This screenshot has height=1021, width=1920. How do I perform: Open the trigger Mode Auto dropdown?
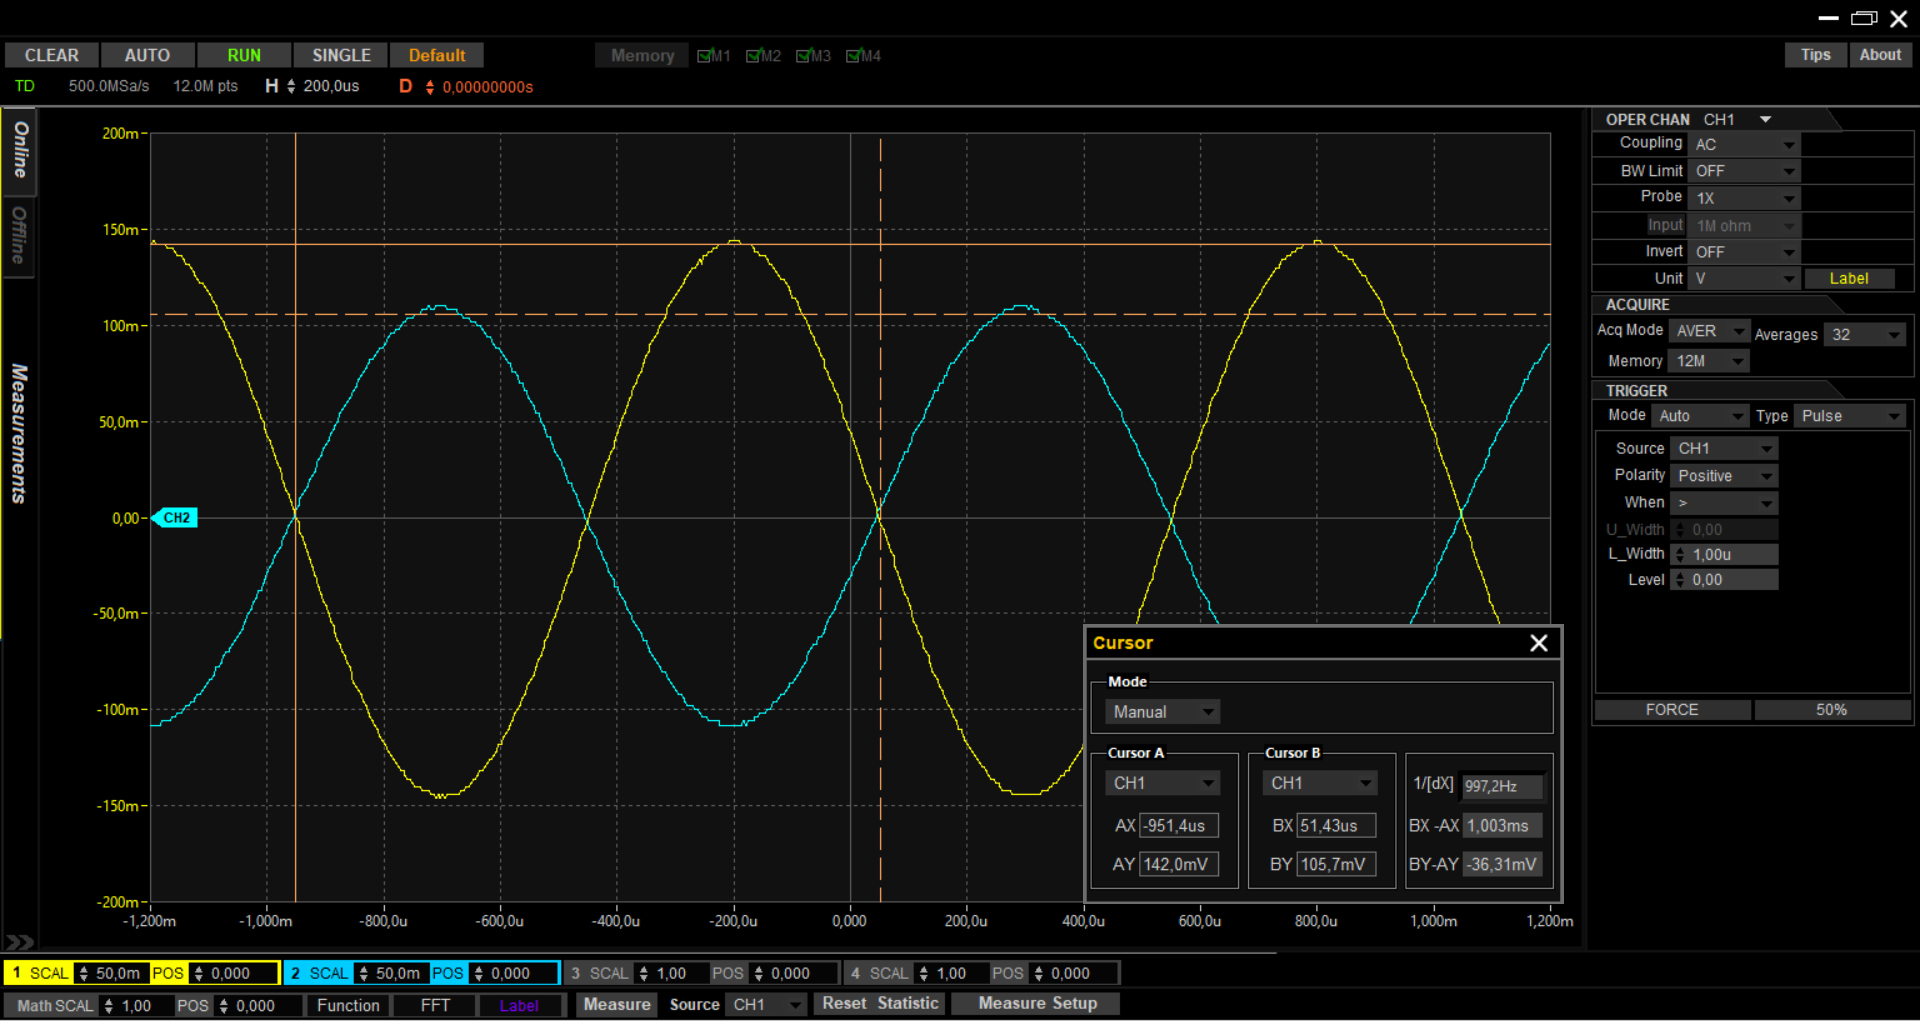tap(1699, 416)
